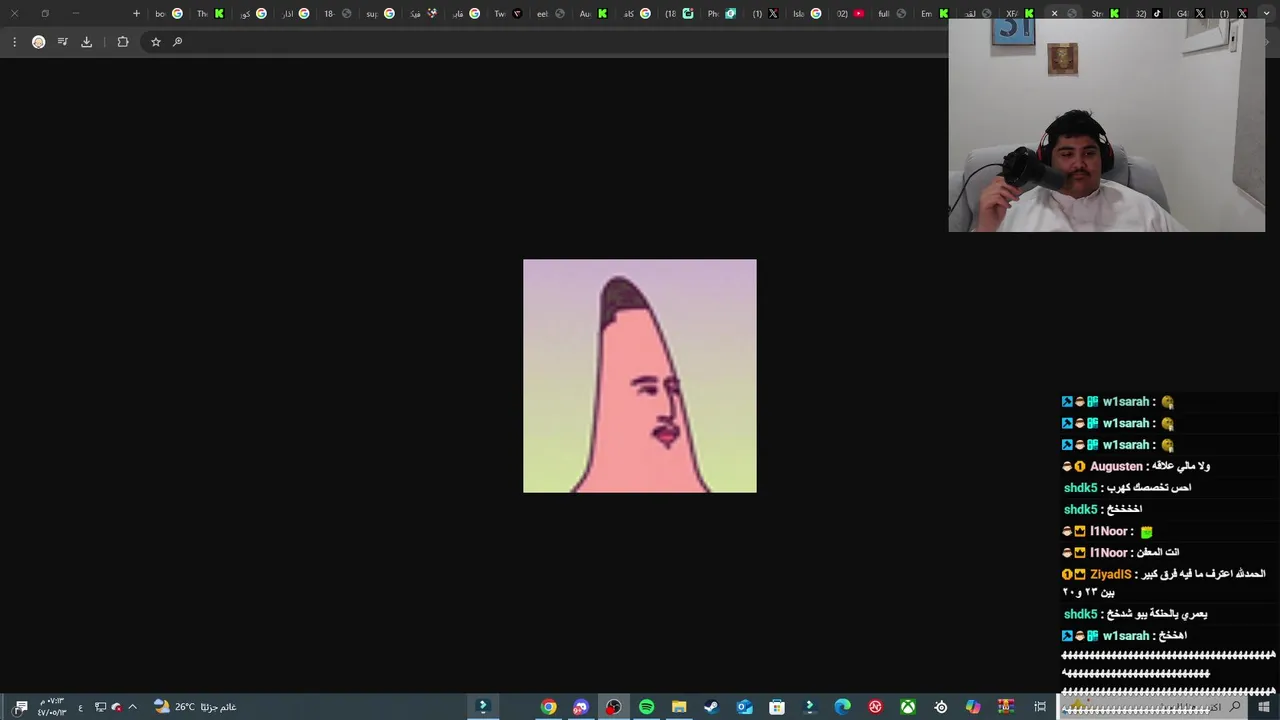The width and height of the screenshot is (1280, 720).
Task: Switch to the '18-' tab
Action: (x=336, y=14)
